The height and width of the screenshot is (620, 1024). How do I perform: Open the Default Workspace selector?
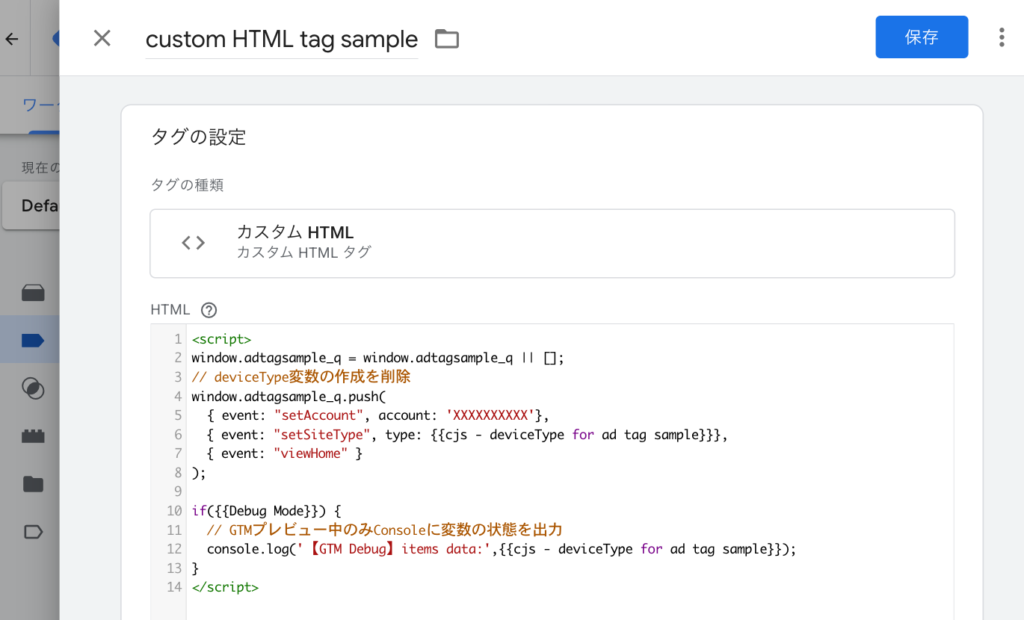(x=38, y=206)
